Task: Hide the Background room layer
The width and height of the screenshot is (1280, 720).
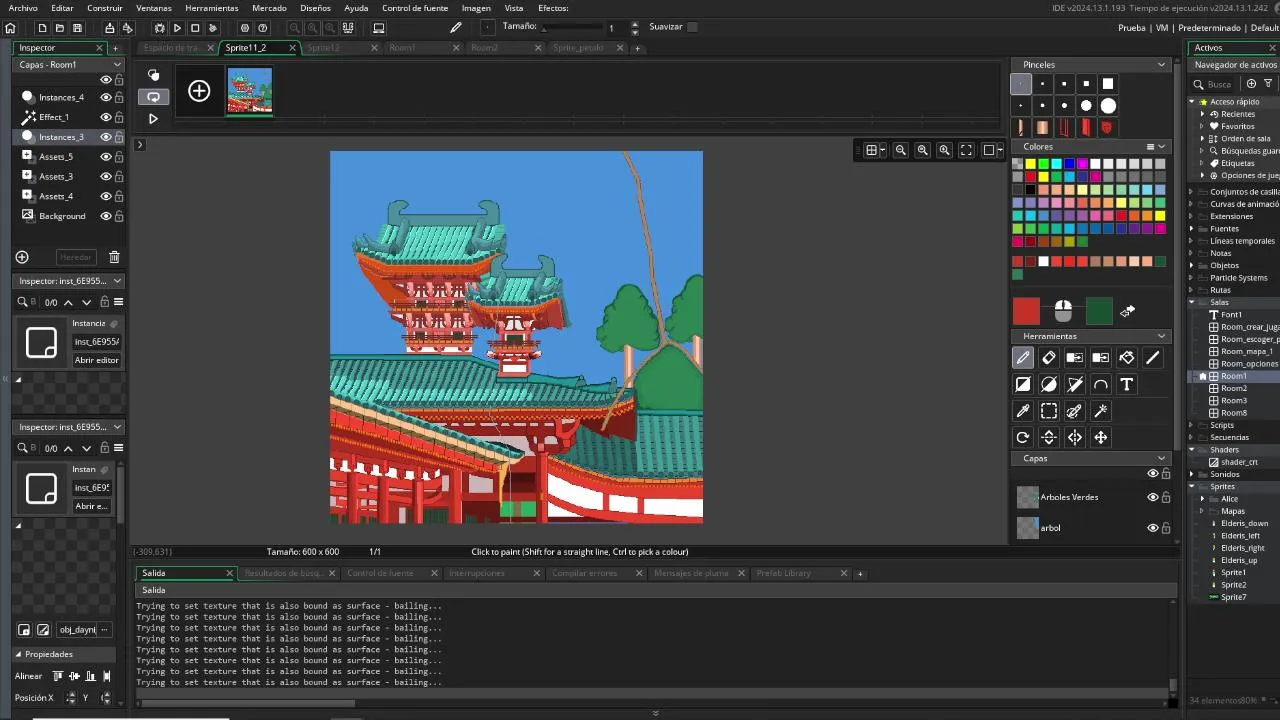Action: click(x=105, y=216)
